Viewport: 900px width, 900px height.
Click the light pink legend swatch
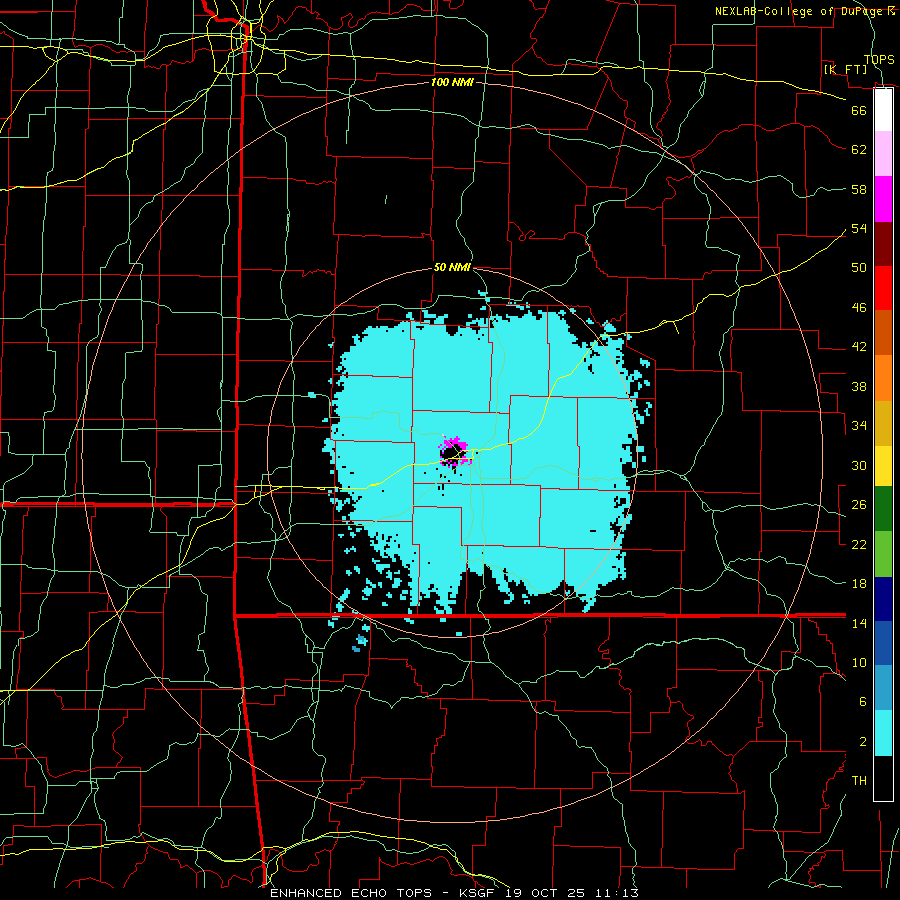[883, 154]
